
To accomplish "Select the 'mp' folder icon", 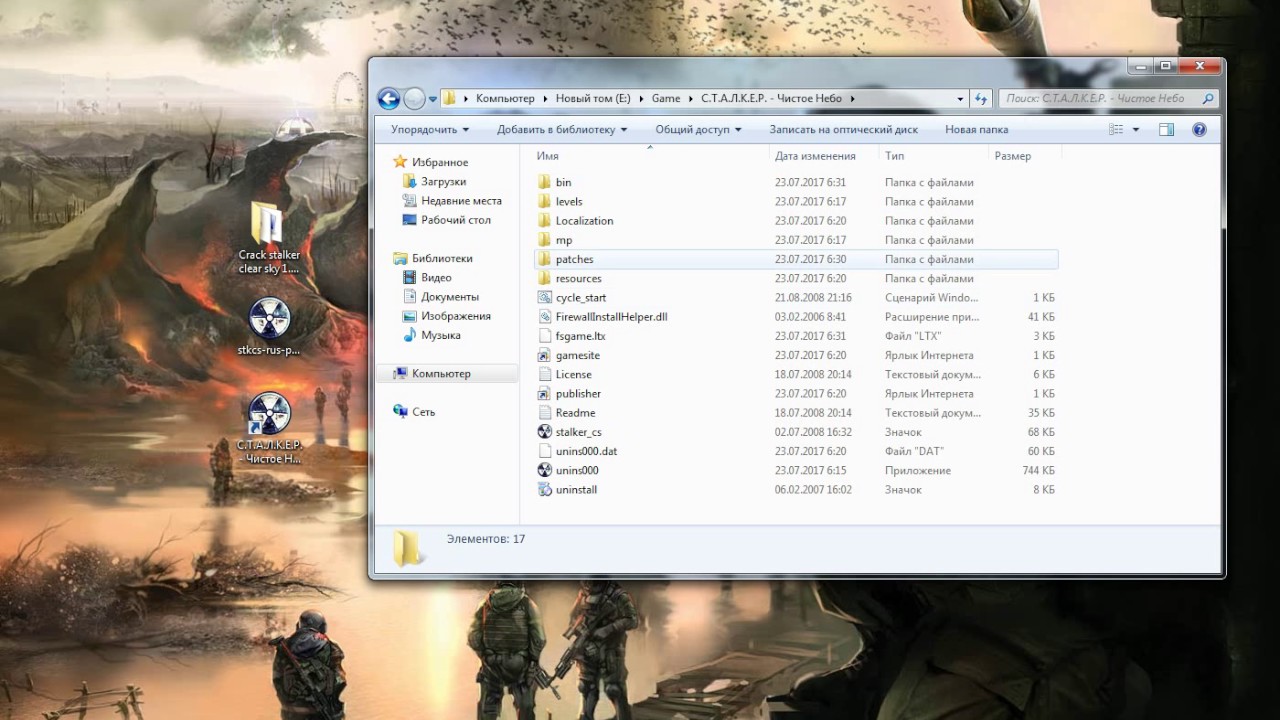I will pyautogui.click(x=544, y=240).
